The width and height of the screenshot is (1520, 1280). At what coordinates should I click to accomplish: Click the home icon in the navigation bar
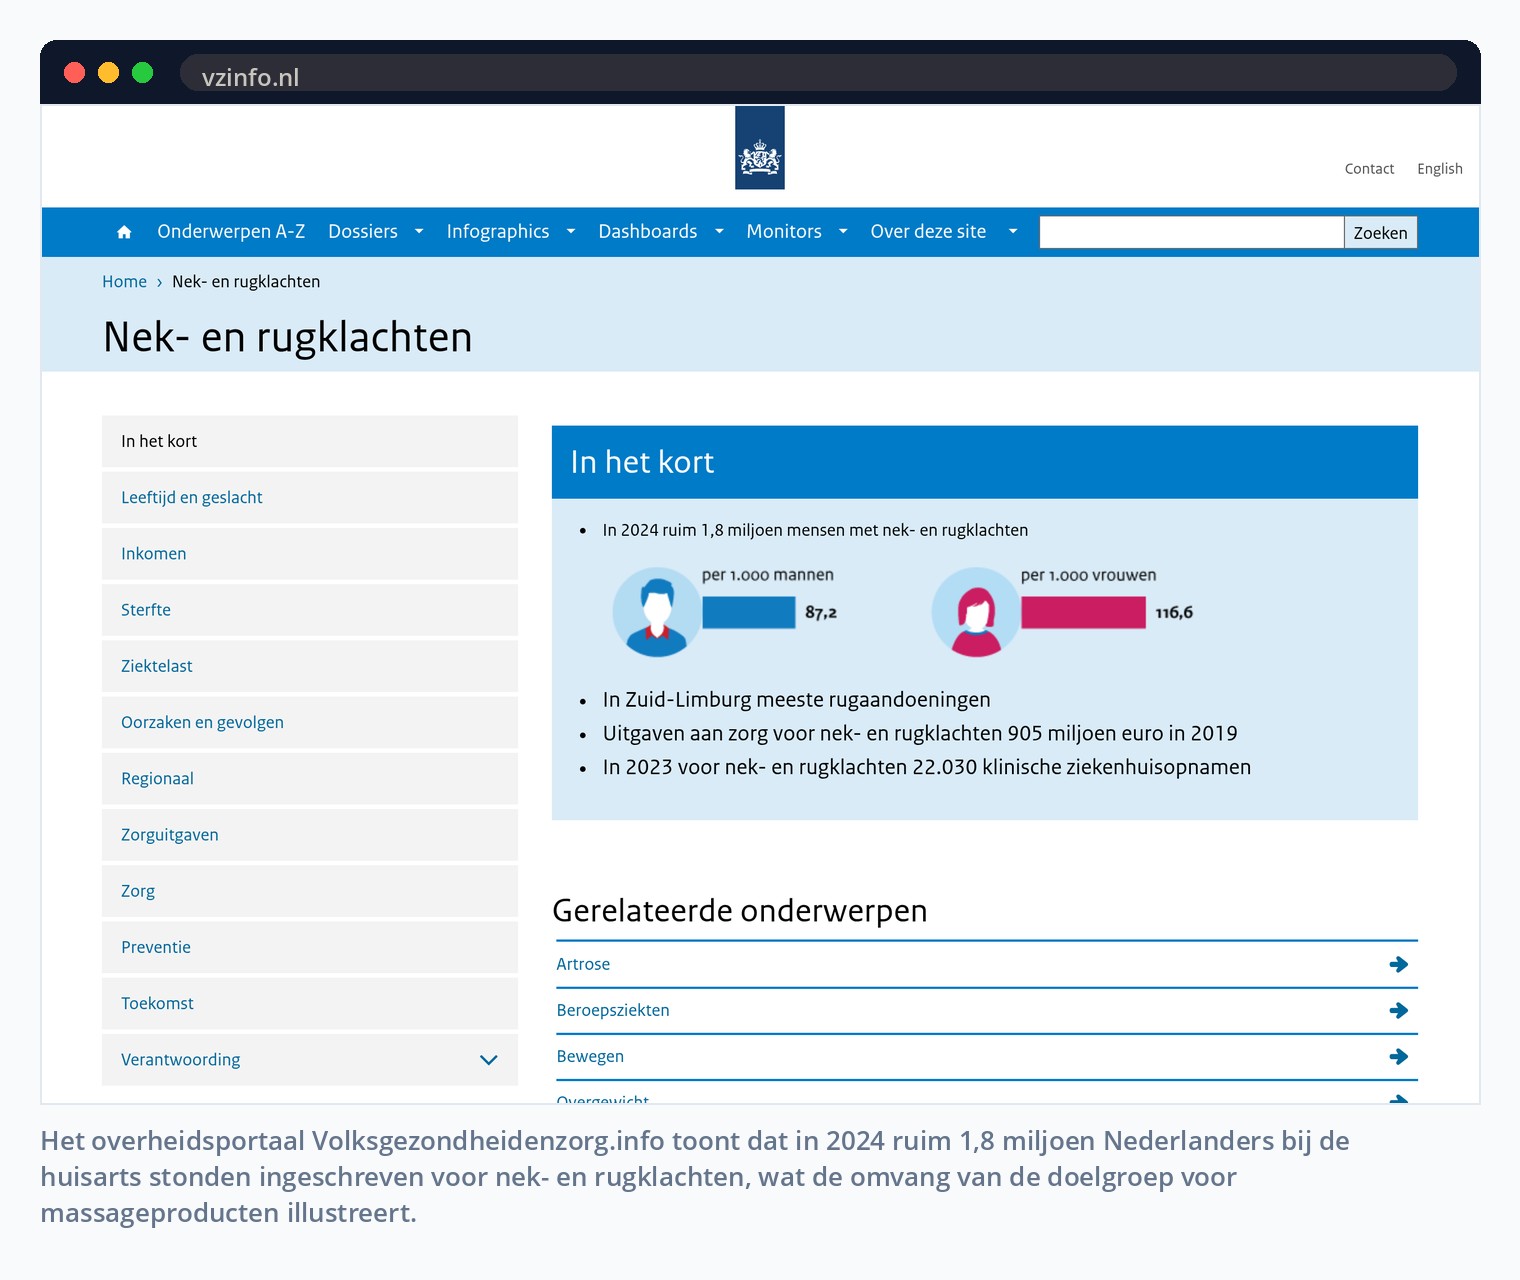click(x=124, y=232)
